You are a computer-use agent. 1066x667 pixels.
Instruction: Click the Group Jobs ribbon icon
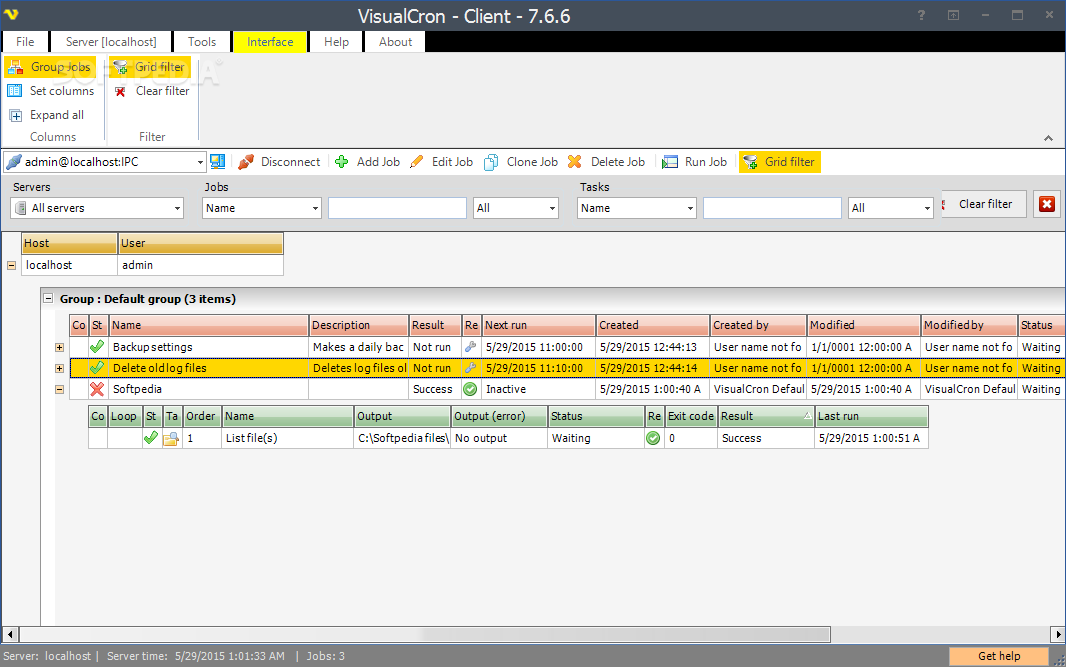pos(15,67)
